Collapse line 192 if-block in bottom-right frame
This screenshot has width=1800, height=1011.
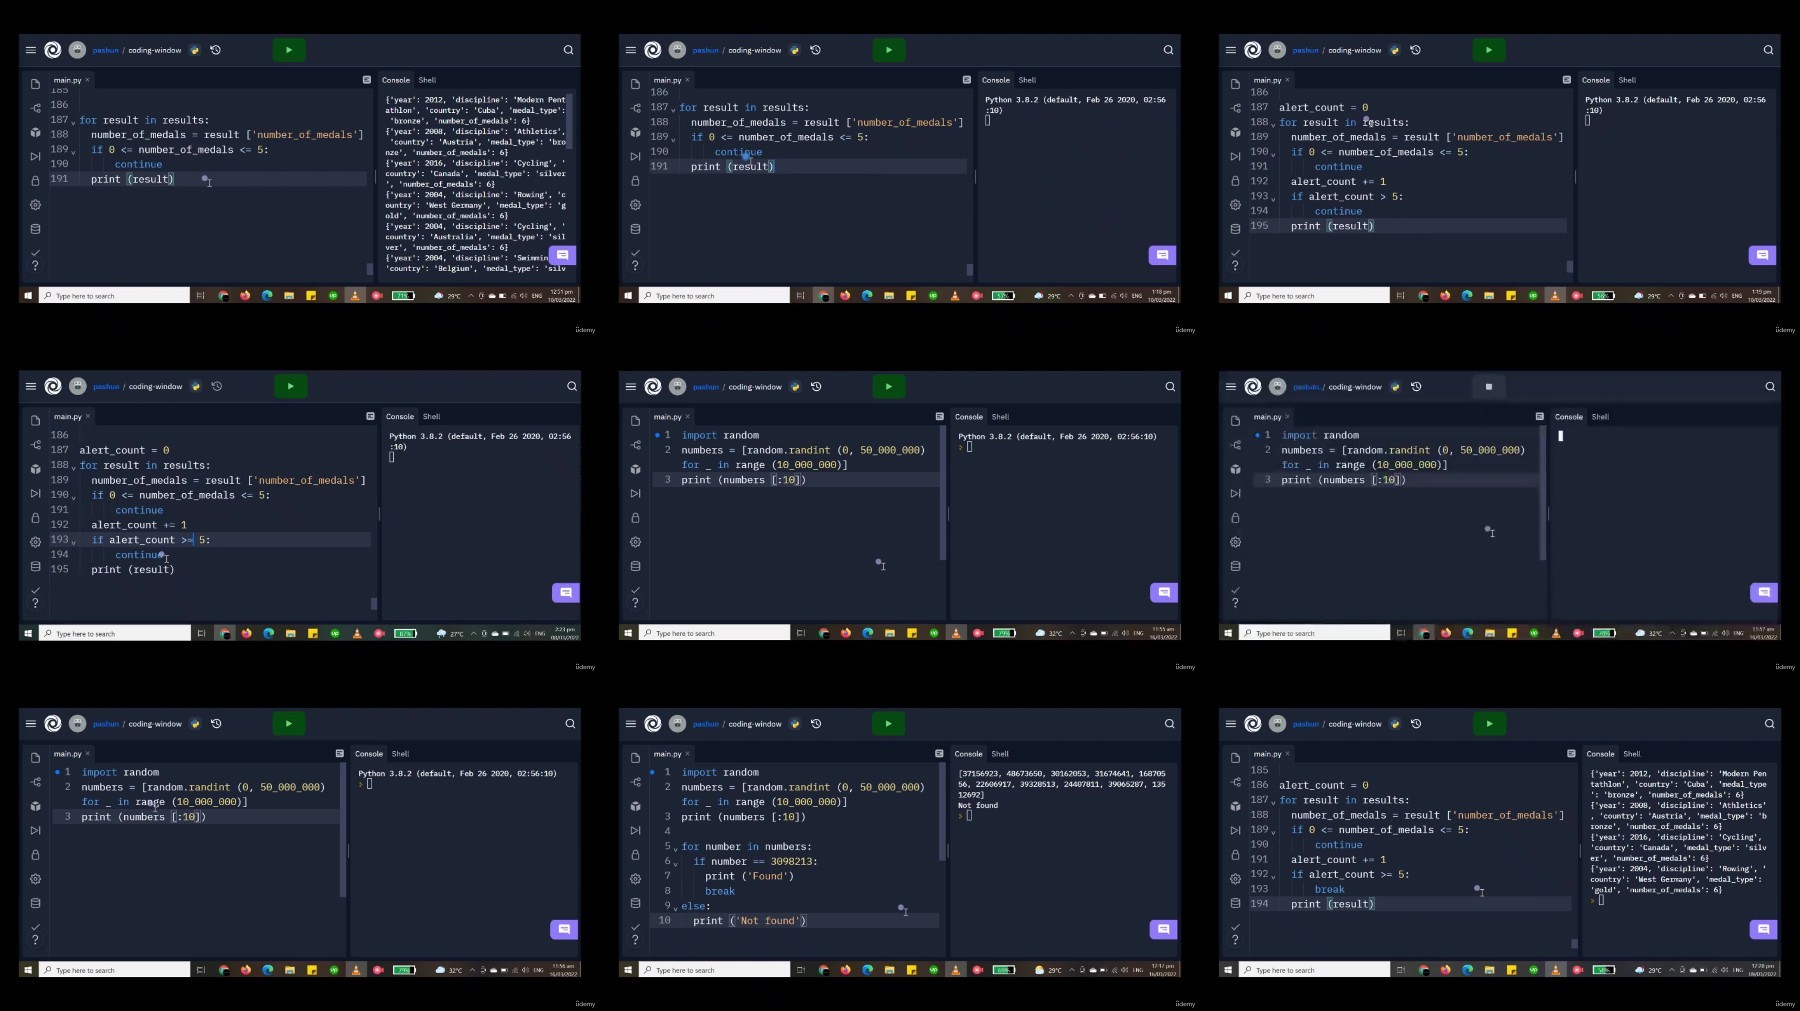pyautogui.click(x=1274, y=876)
